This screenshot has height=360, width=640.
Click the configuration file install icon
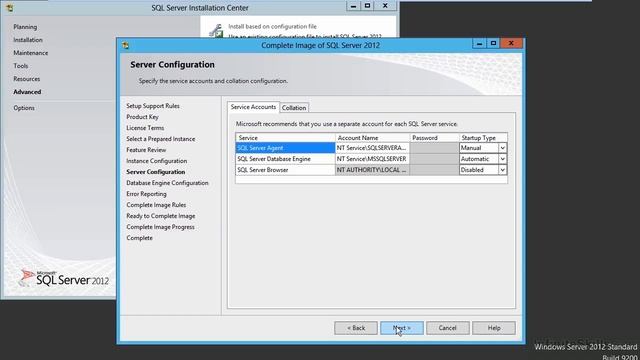pos(216,31)
